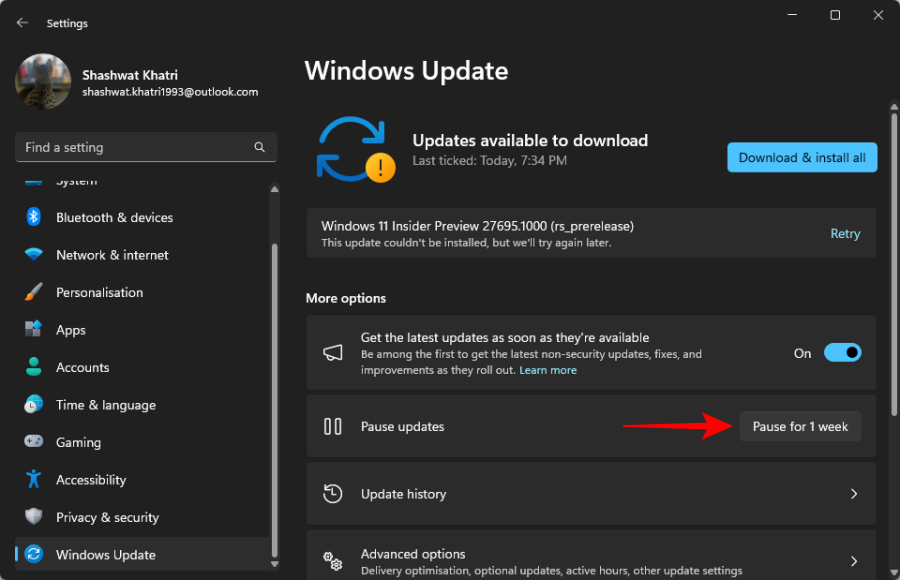
Task: Open Advanced options chevron
Action: pyautogui.click(x=853, y=561)
